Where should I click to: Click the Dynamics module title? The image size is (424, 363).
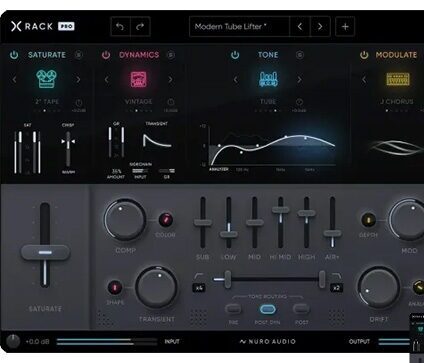tap(139, 55)
